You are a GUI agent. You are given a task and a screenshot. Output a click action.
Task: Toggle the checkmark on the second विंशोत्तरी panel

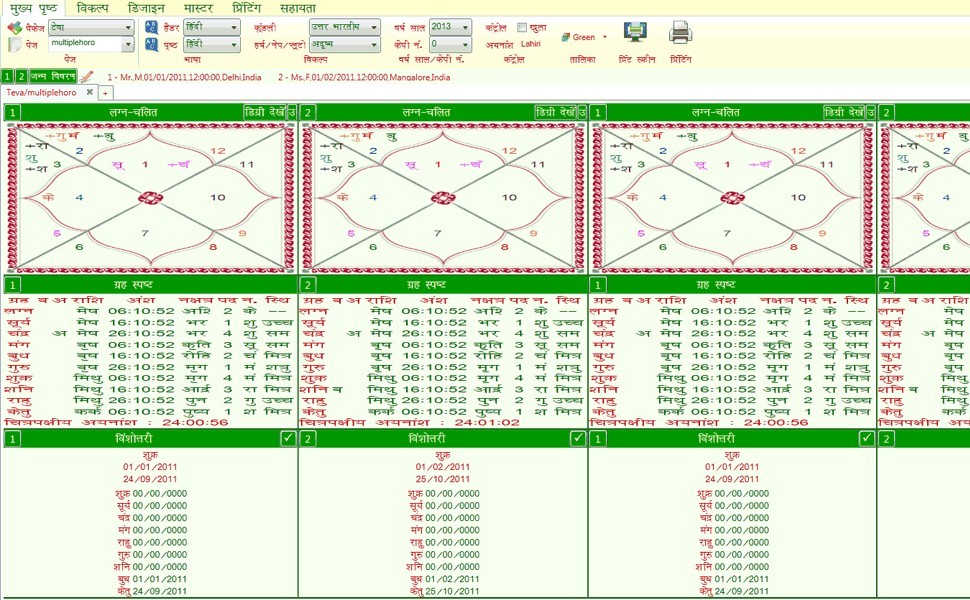pos(578,439)
